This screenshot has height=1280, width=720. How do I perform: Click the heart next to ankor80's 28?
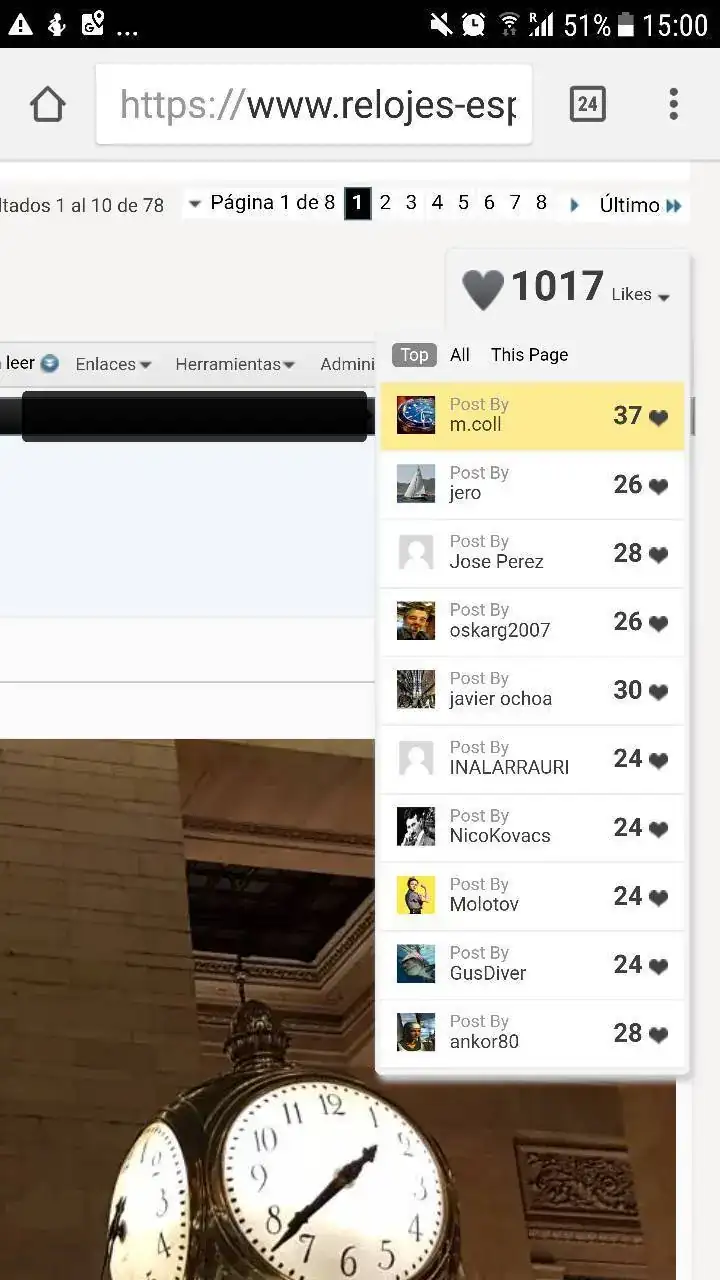click(658, 1035)
